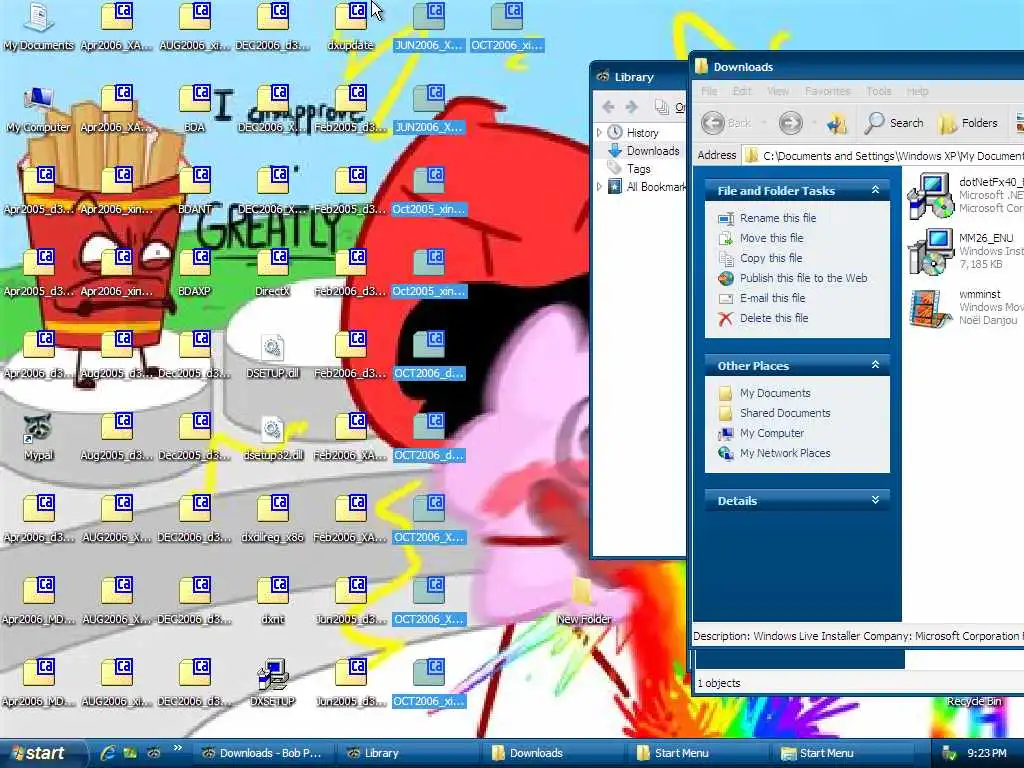Viewport: 1024px width, 768px height.
Task: Select History in Library sidebar
Action: click(642, 133)
